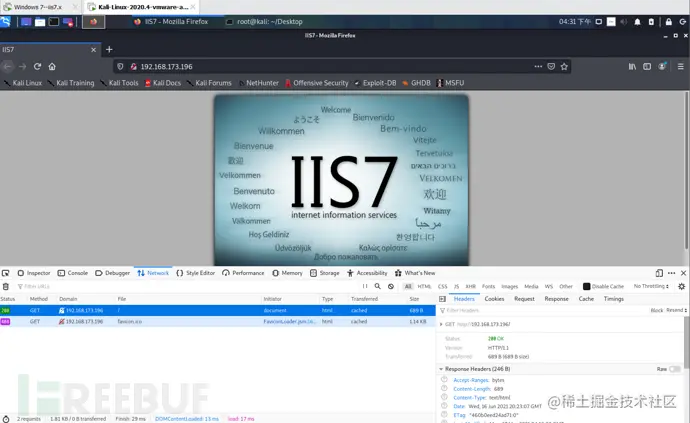Close the IIS7 browser tab
The width and height of the screenshot is (690, 423).
point(93,50)
